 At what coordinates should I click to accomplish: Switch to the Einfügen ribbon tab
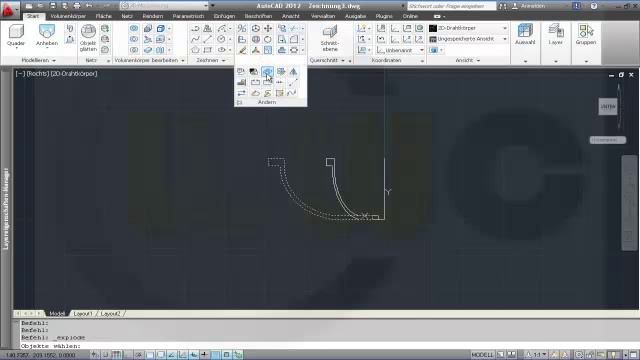[224, 16]
